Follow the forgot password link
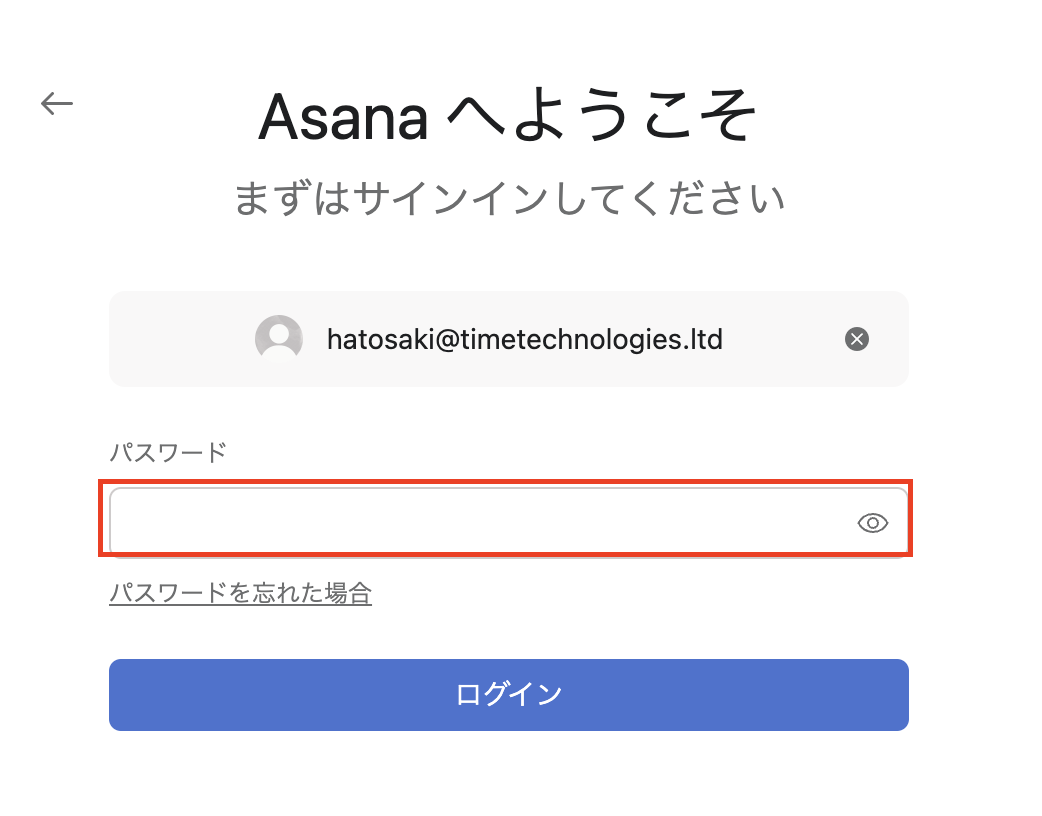This screenshot has width=1042, height=816. 240,594
